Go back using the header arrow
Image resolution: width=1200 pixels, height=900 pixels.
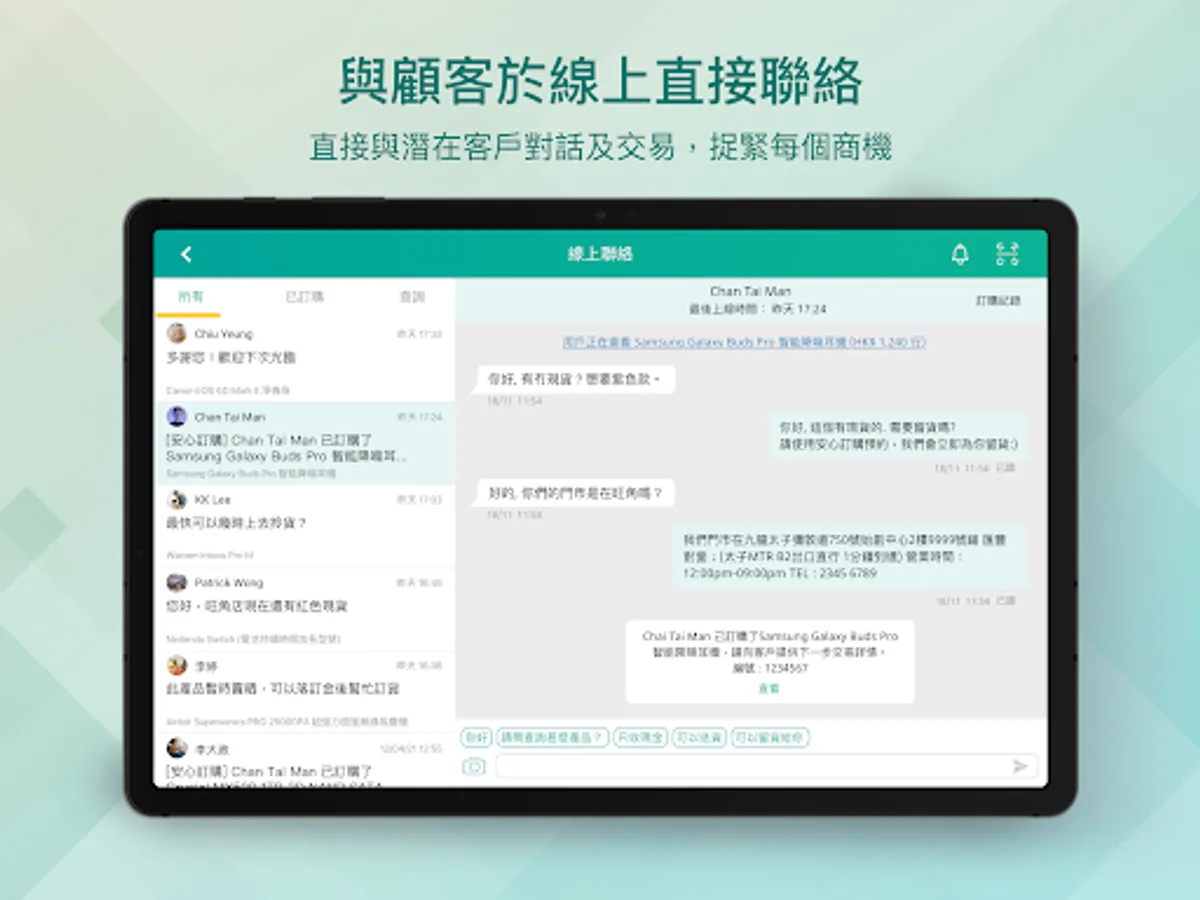coord(186,255)
